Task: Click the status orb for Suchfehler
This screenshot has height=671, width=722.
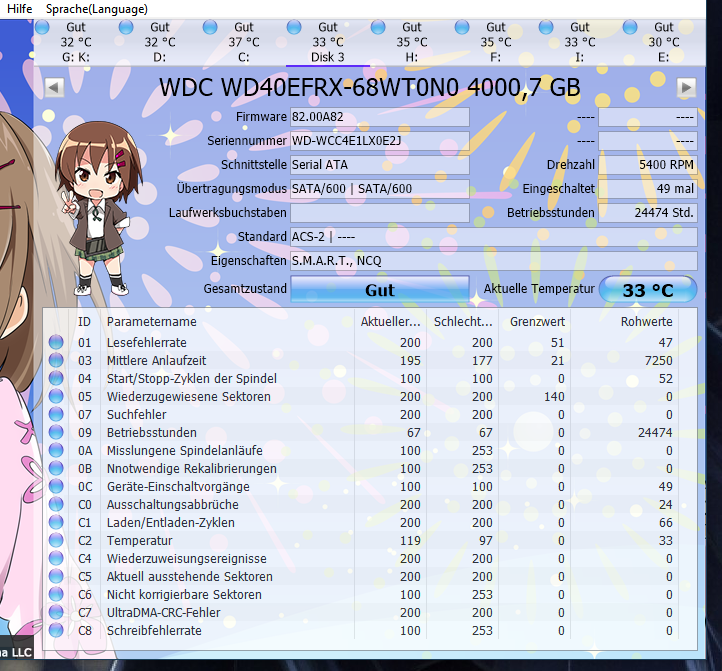Action: (56, 414)
